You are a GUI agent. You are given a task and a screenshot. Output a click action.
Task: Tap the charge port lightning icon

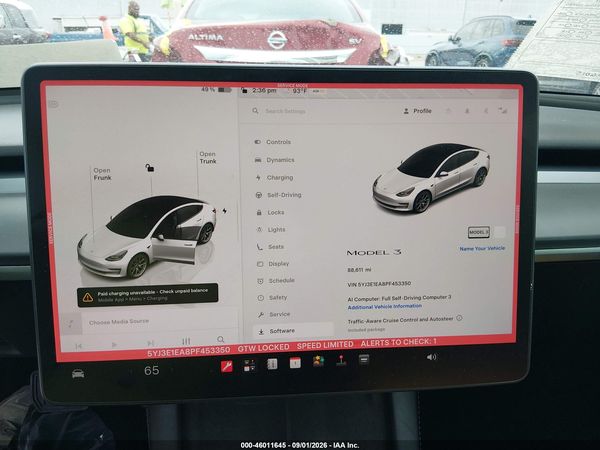coord(225,211)
